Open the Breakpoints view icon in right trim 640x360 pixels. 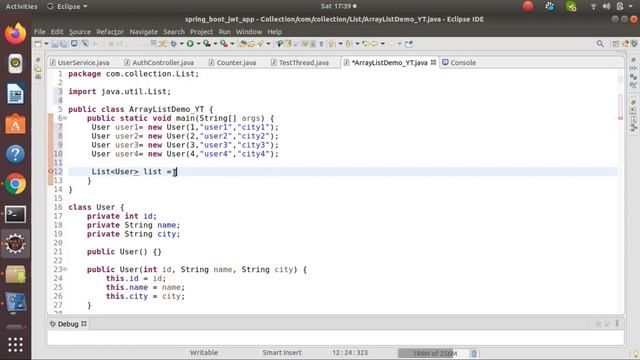[x=633, y=77]
